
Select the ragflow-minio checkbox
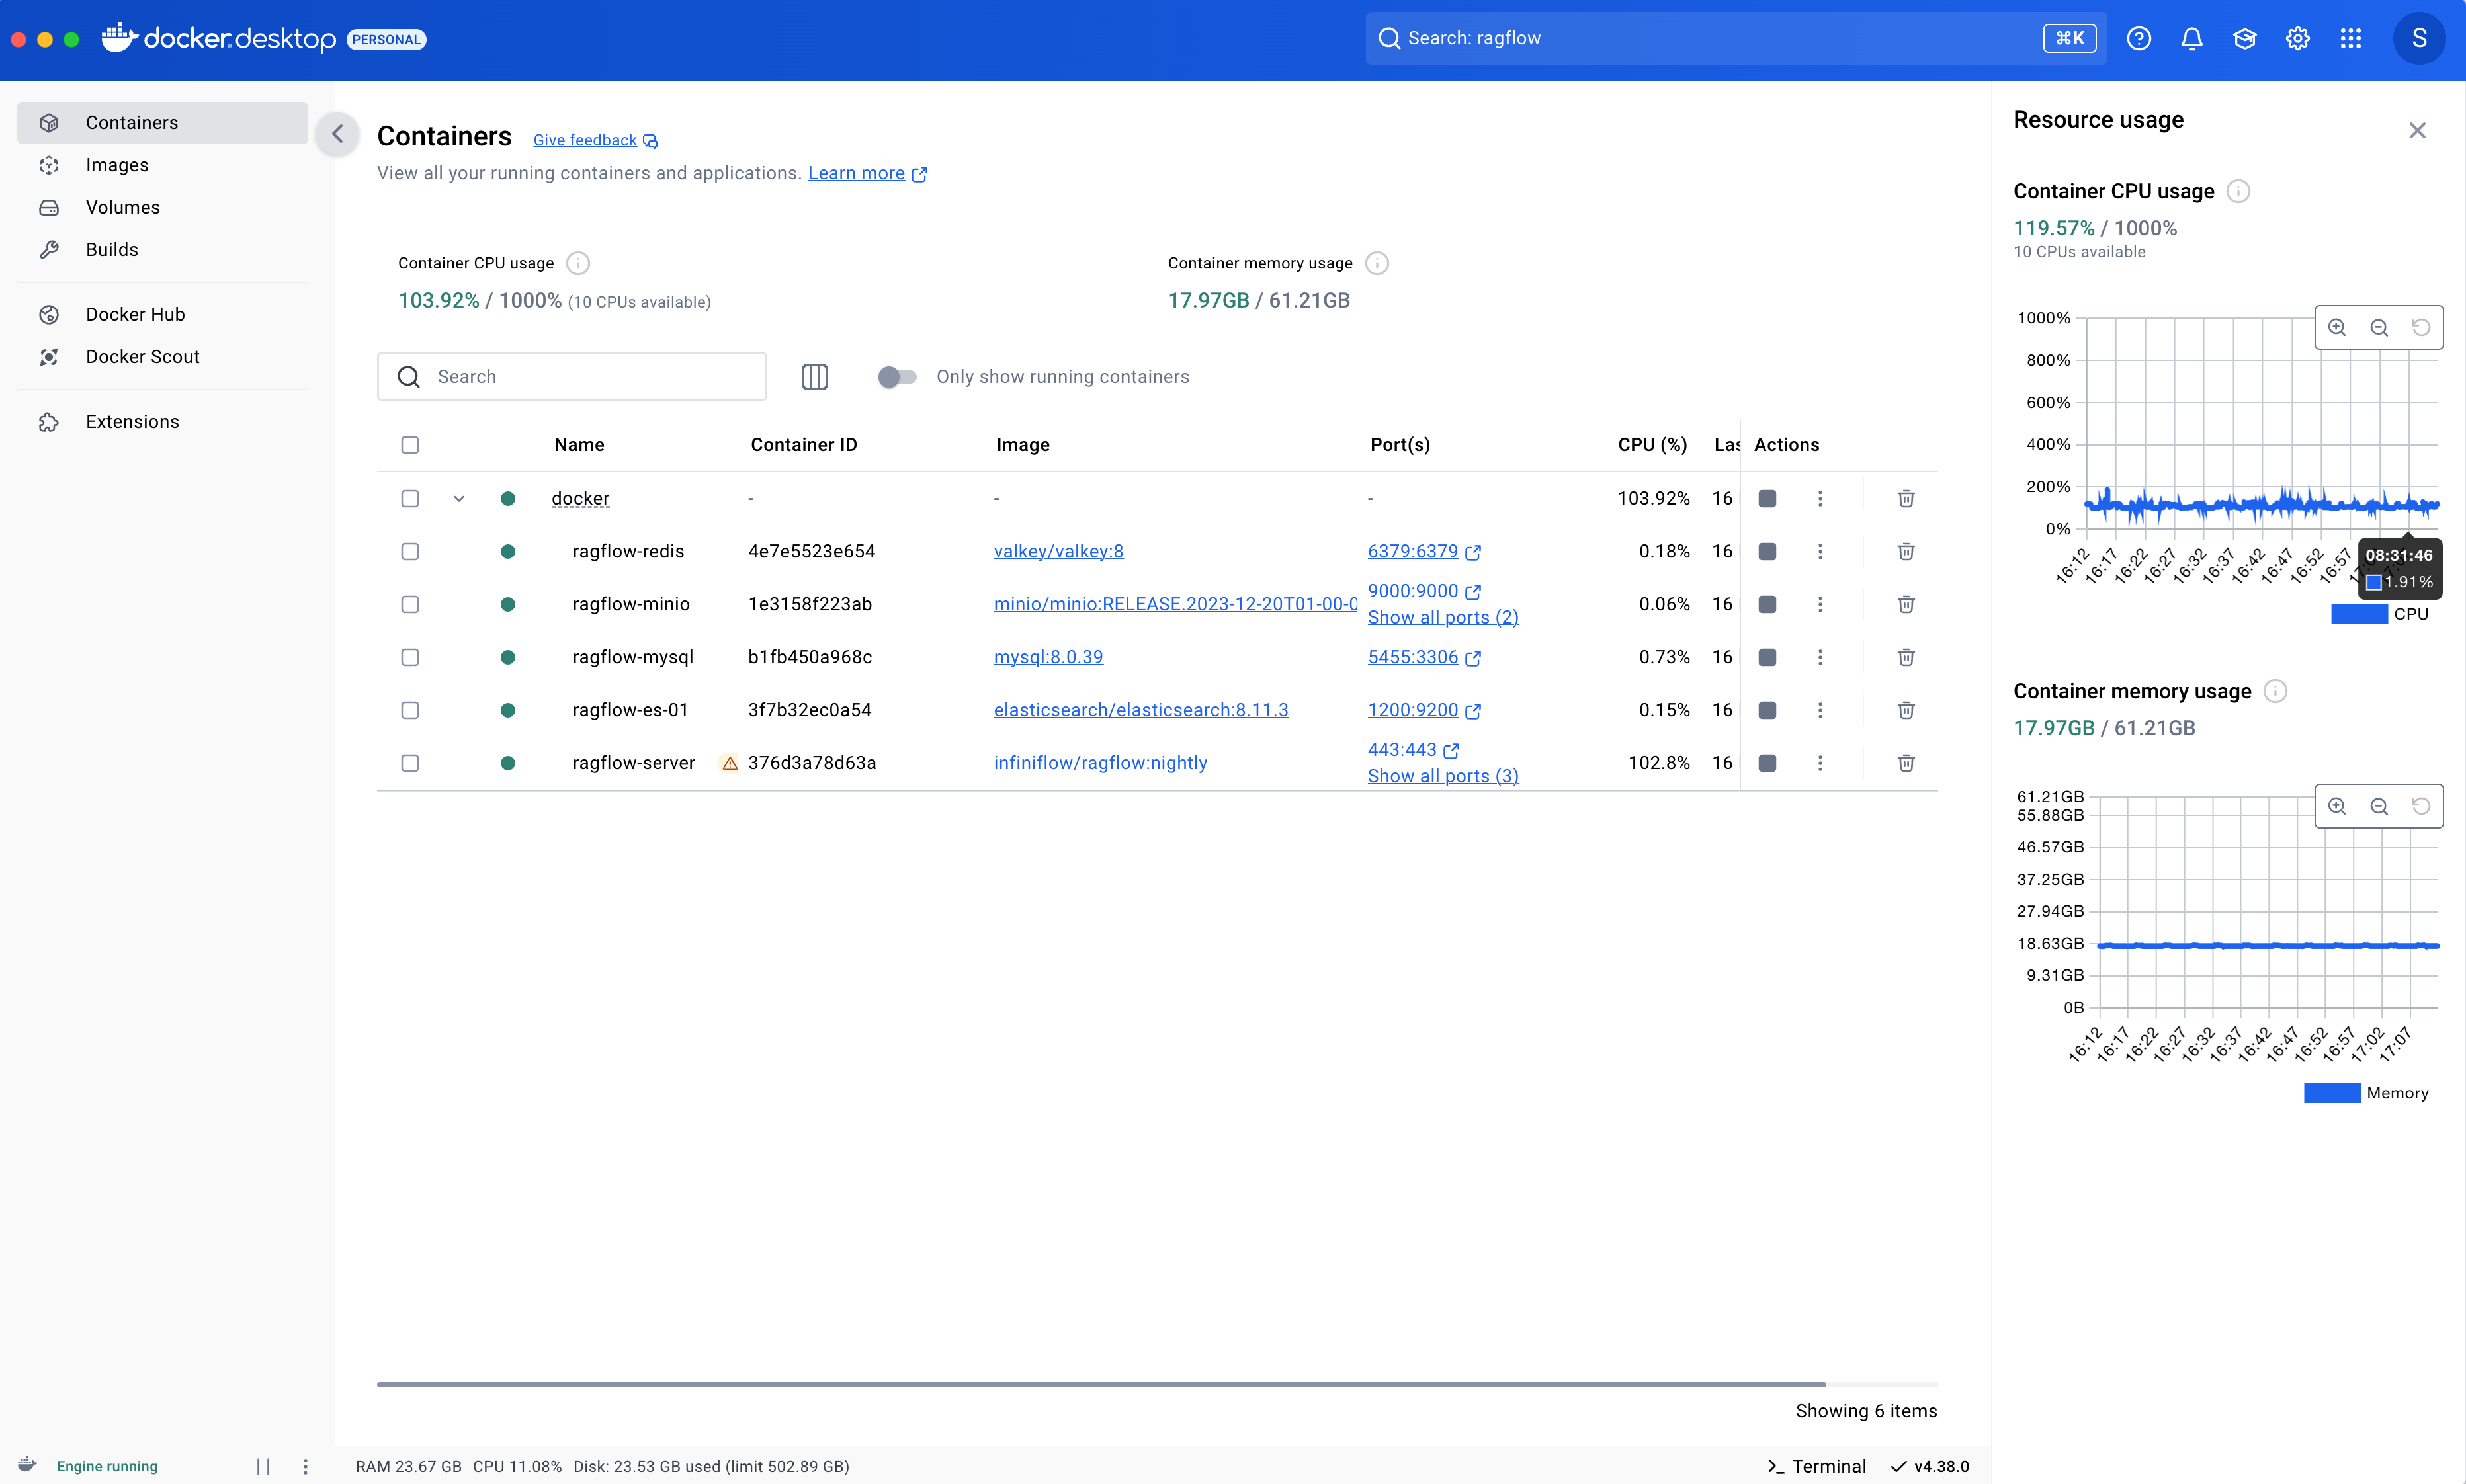click(410, 604)
